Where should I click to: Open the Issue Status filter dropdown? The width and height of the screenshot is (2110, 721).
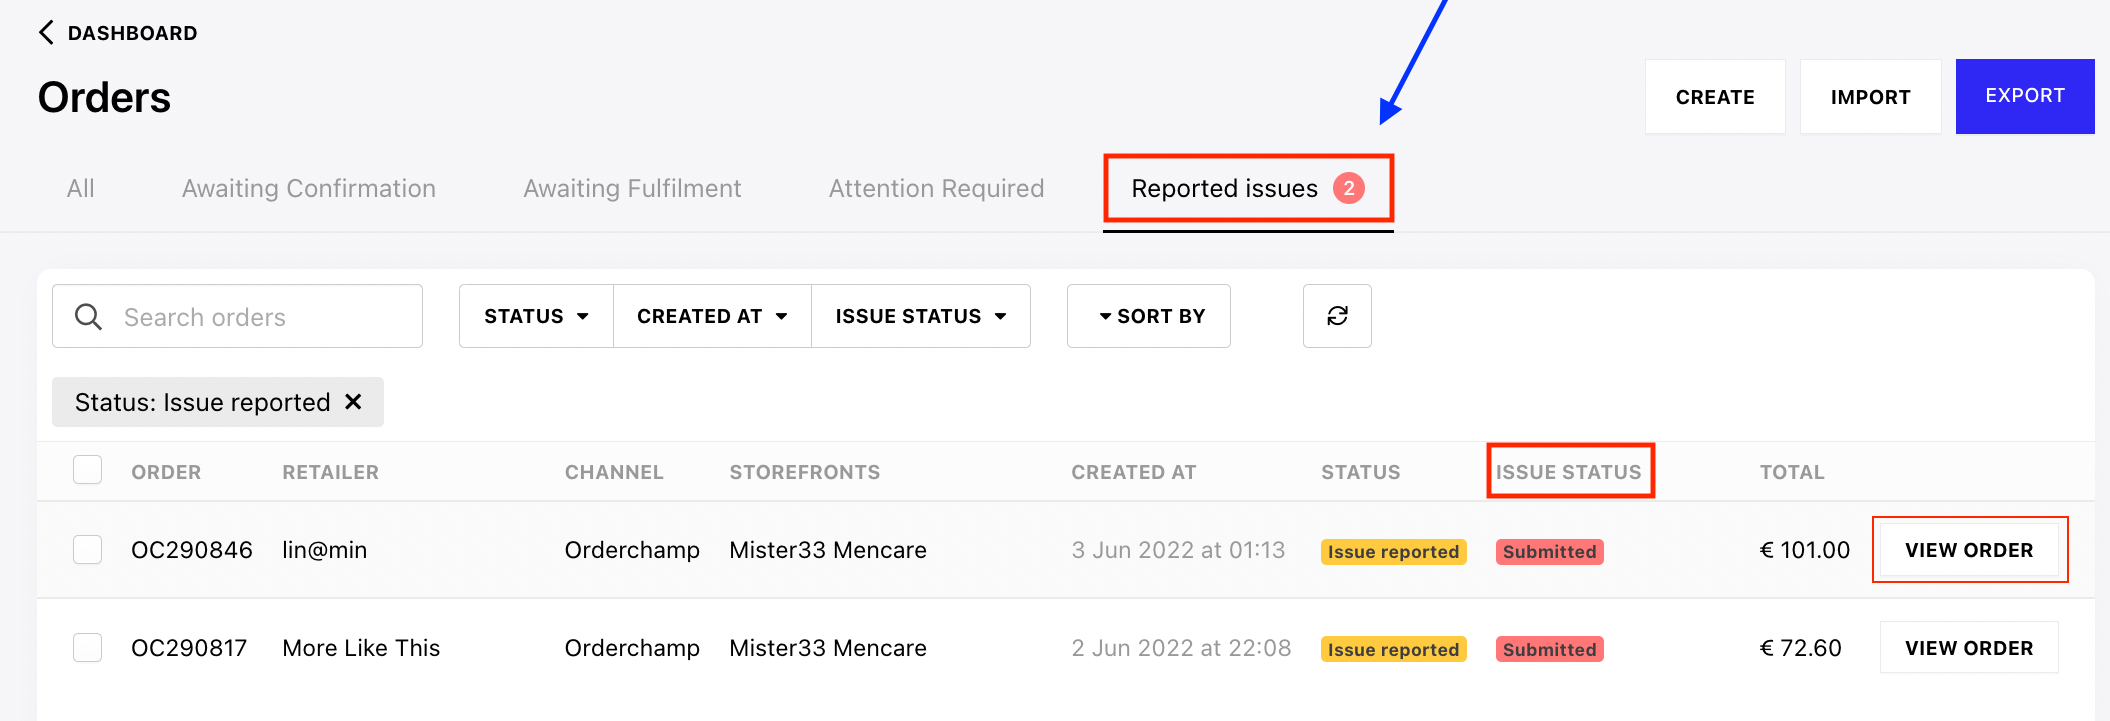point(921,316)
